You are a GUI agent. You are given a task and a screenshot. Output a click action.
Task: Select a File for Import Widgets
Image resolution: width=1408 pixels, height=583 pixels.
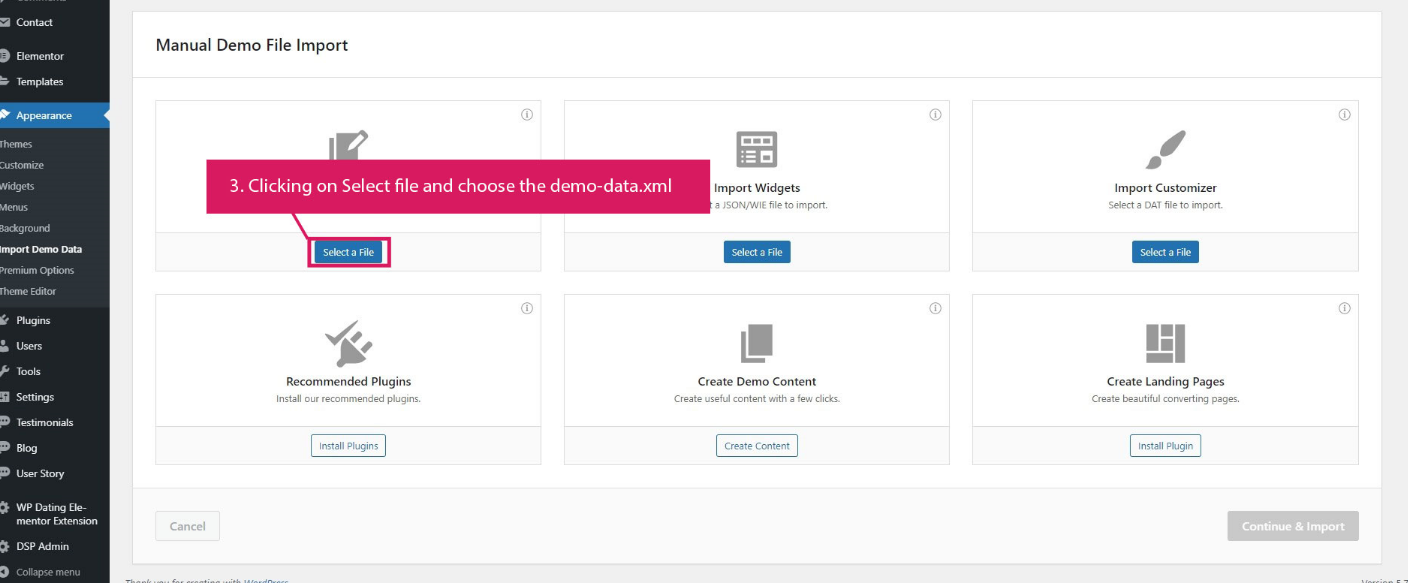pos(757,252)
